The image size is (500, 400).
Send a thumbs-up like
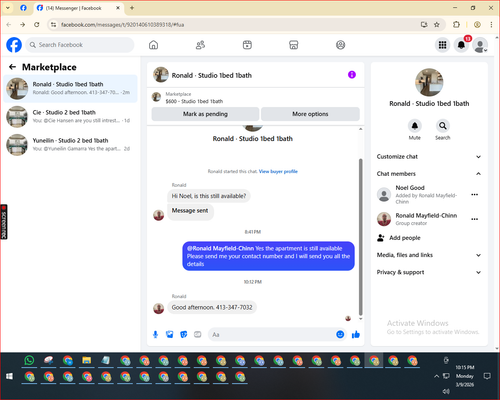[x=356, y=334]
